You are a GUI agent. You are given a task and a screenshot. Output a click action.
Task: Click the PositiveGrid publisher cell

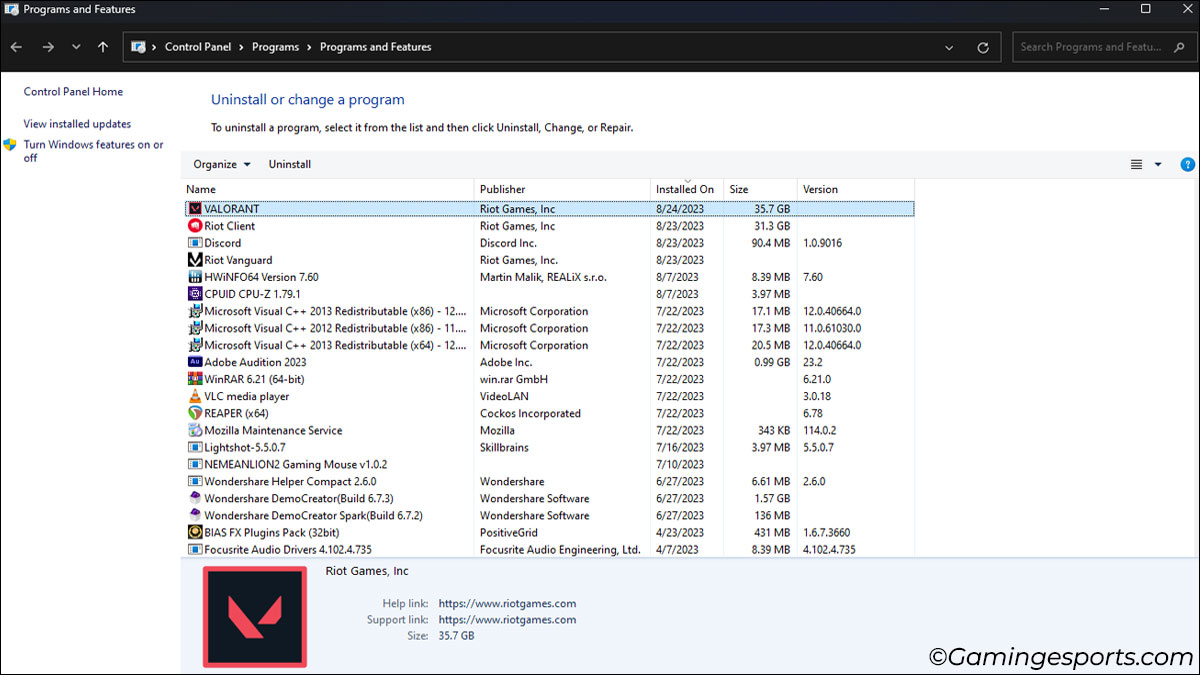pyautogui.click(x=508, y=532)
